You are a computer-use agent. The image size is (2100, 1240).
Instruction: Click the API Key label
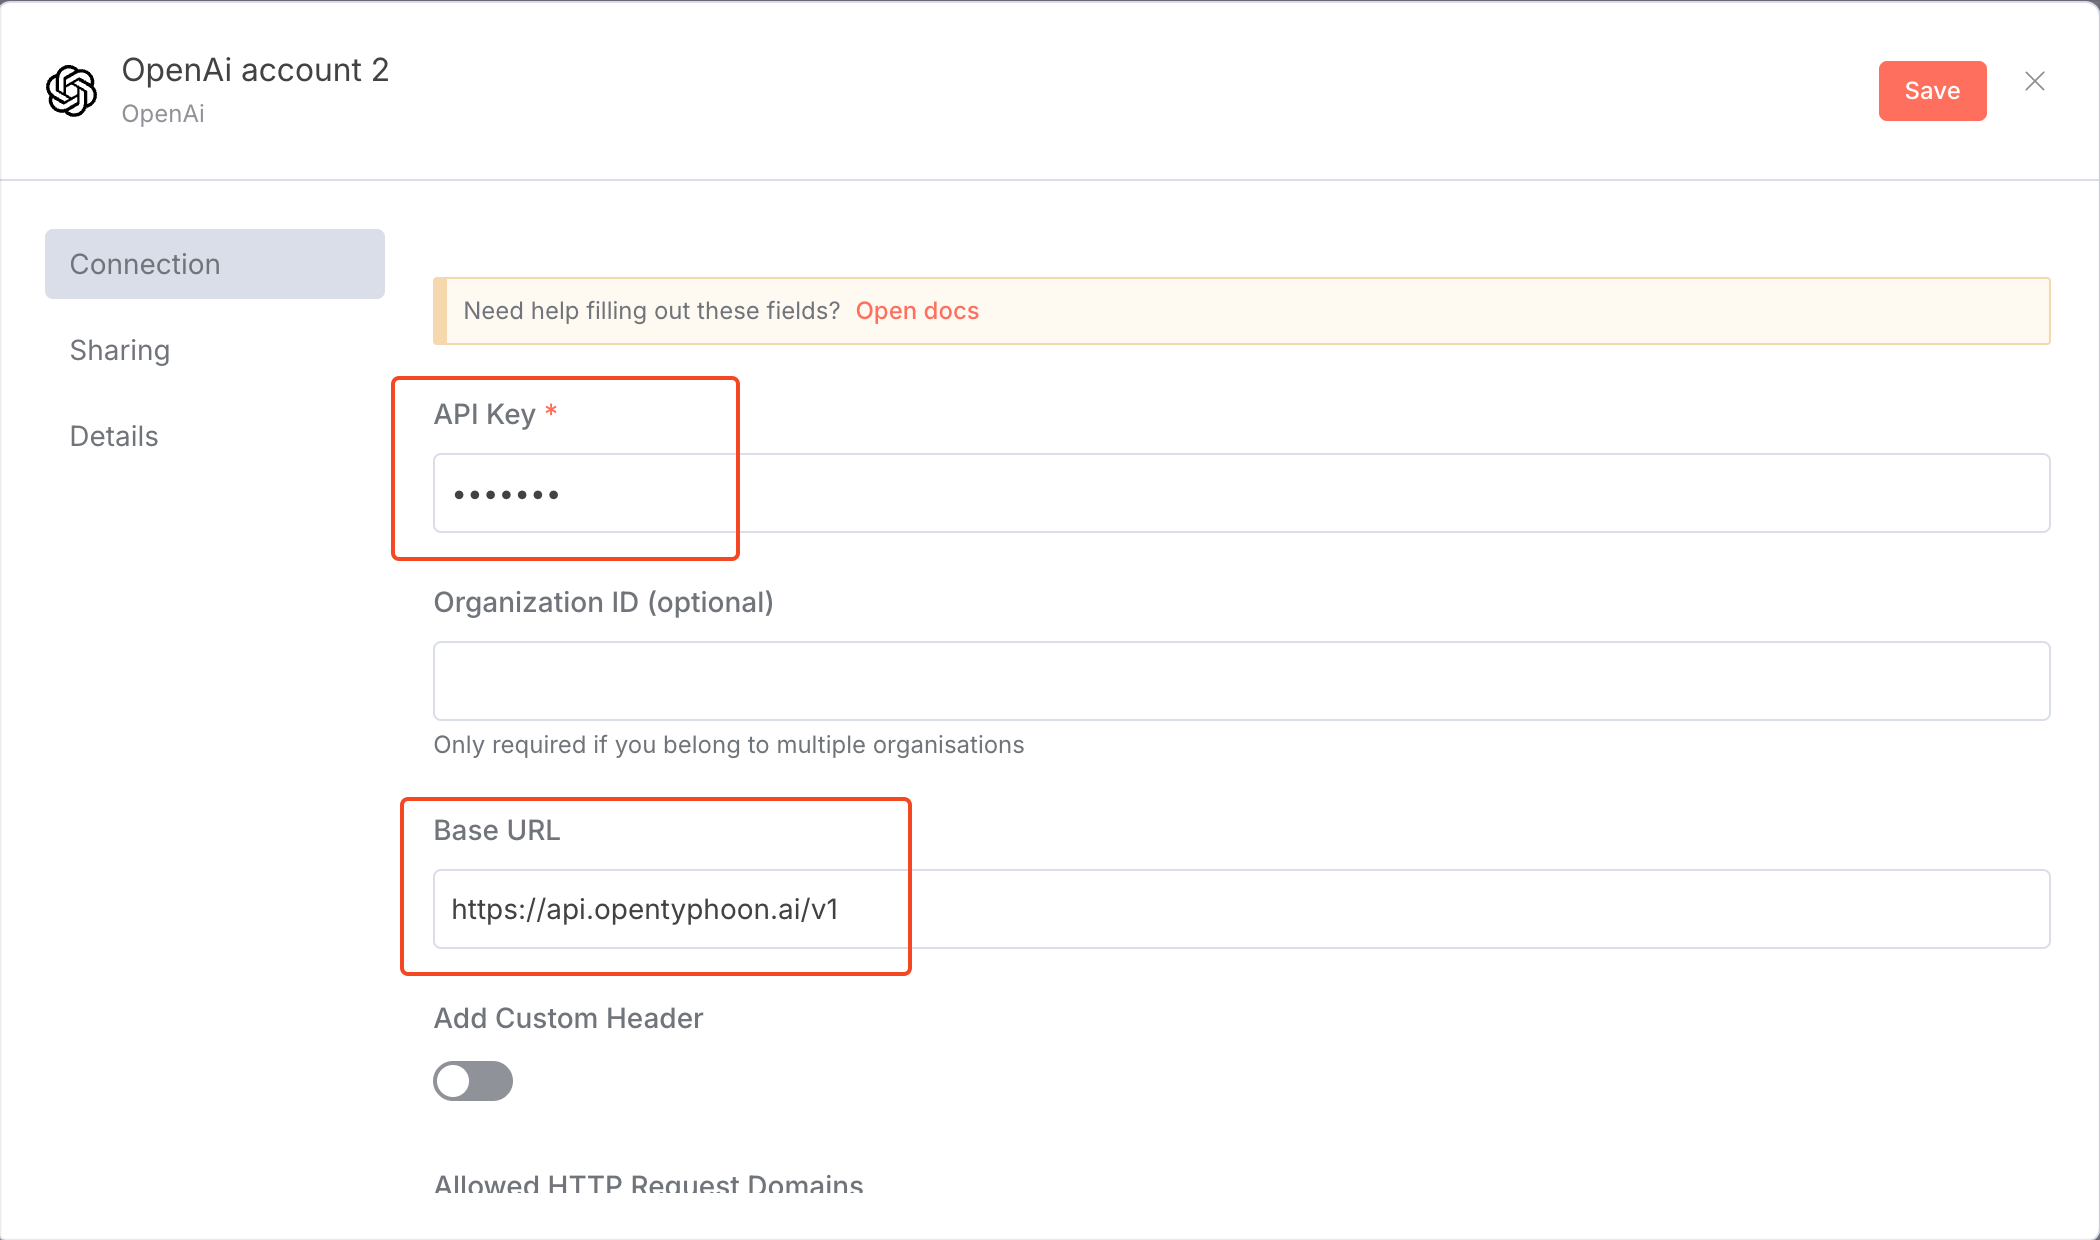coord(485,414)
